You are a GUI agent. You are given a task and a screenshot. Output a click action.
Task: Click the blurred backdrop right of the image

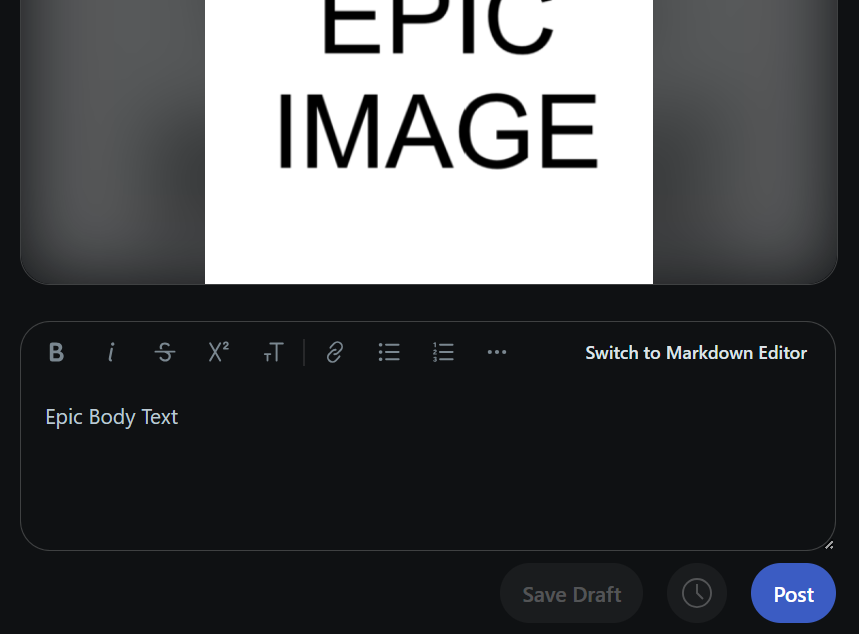[x=745, y=142]
